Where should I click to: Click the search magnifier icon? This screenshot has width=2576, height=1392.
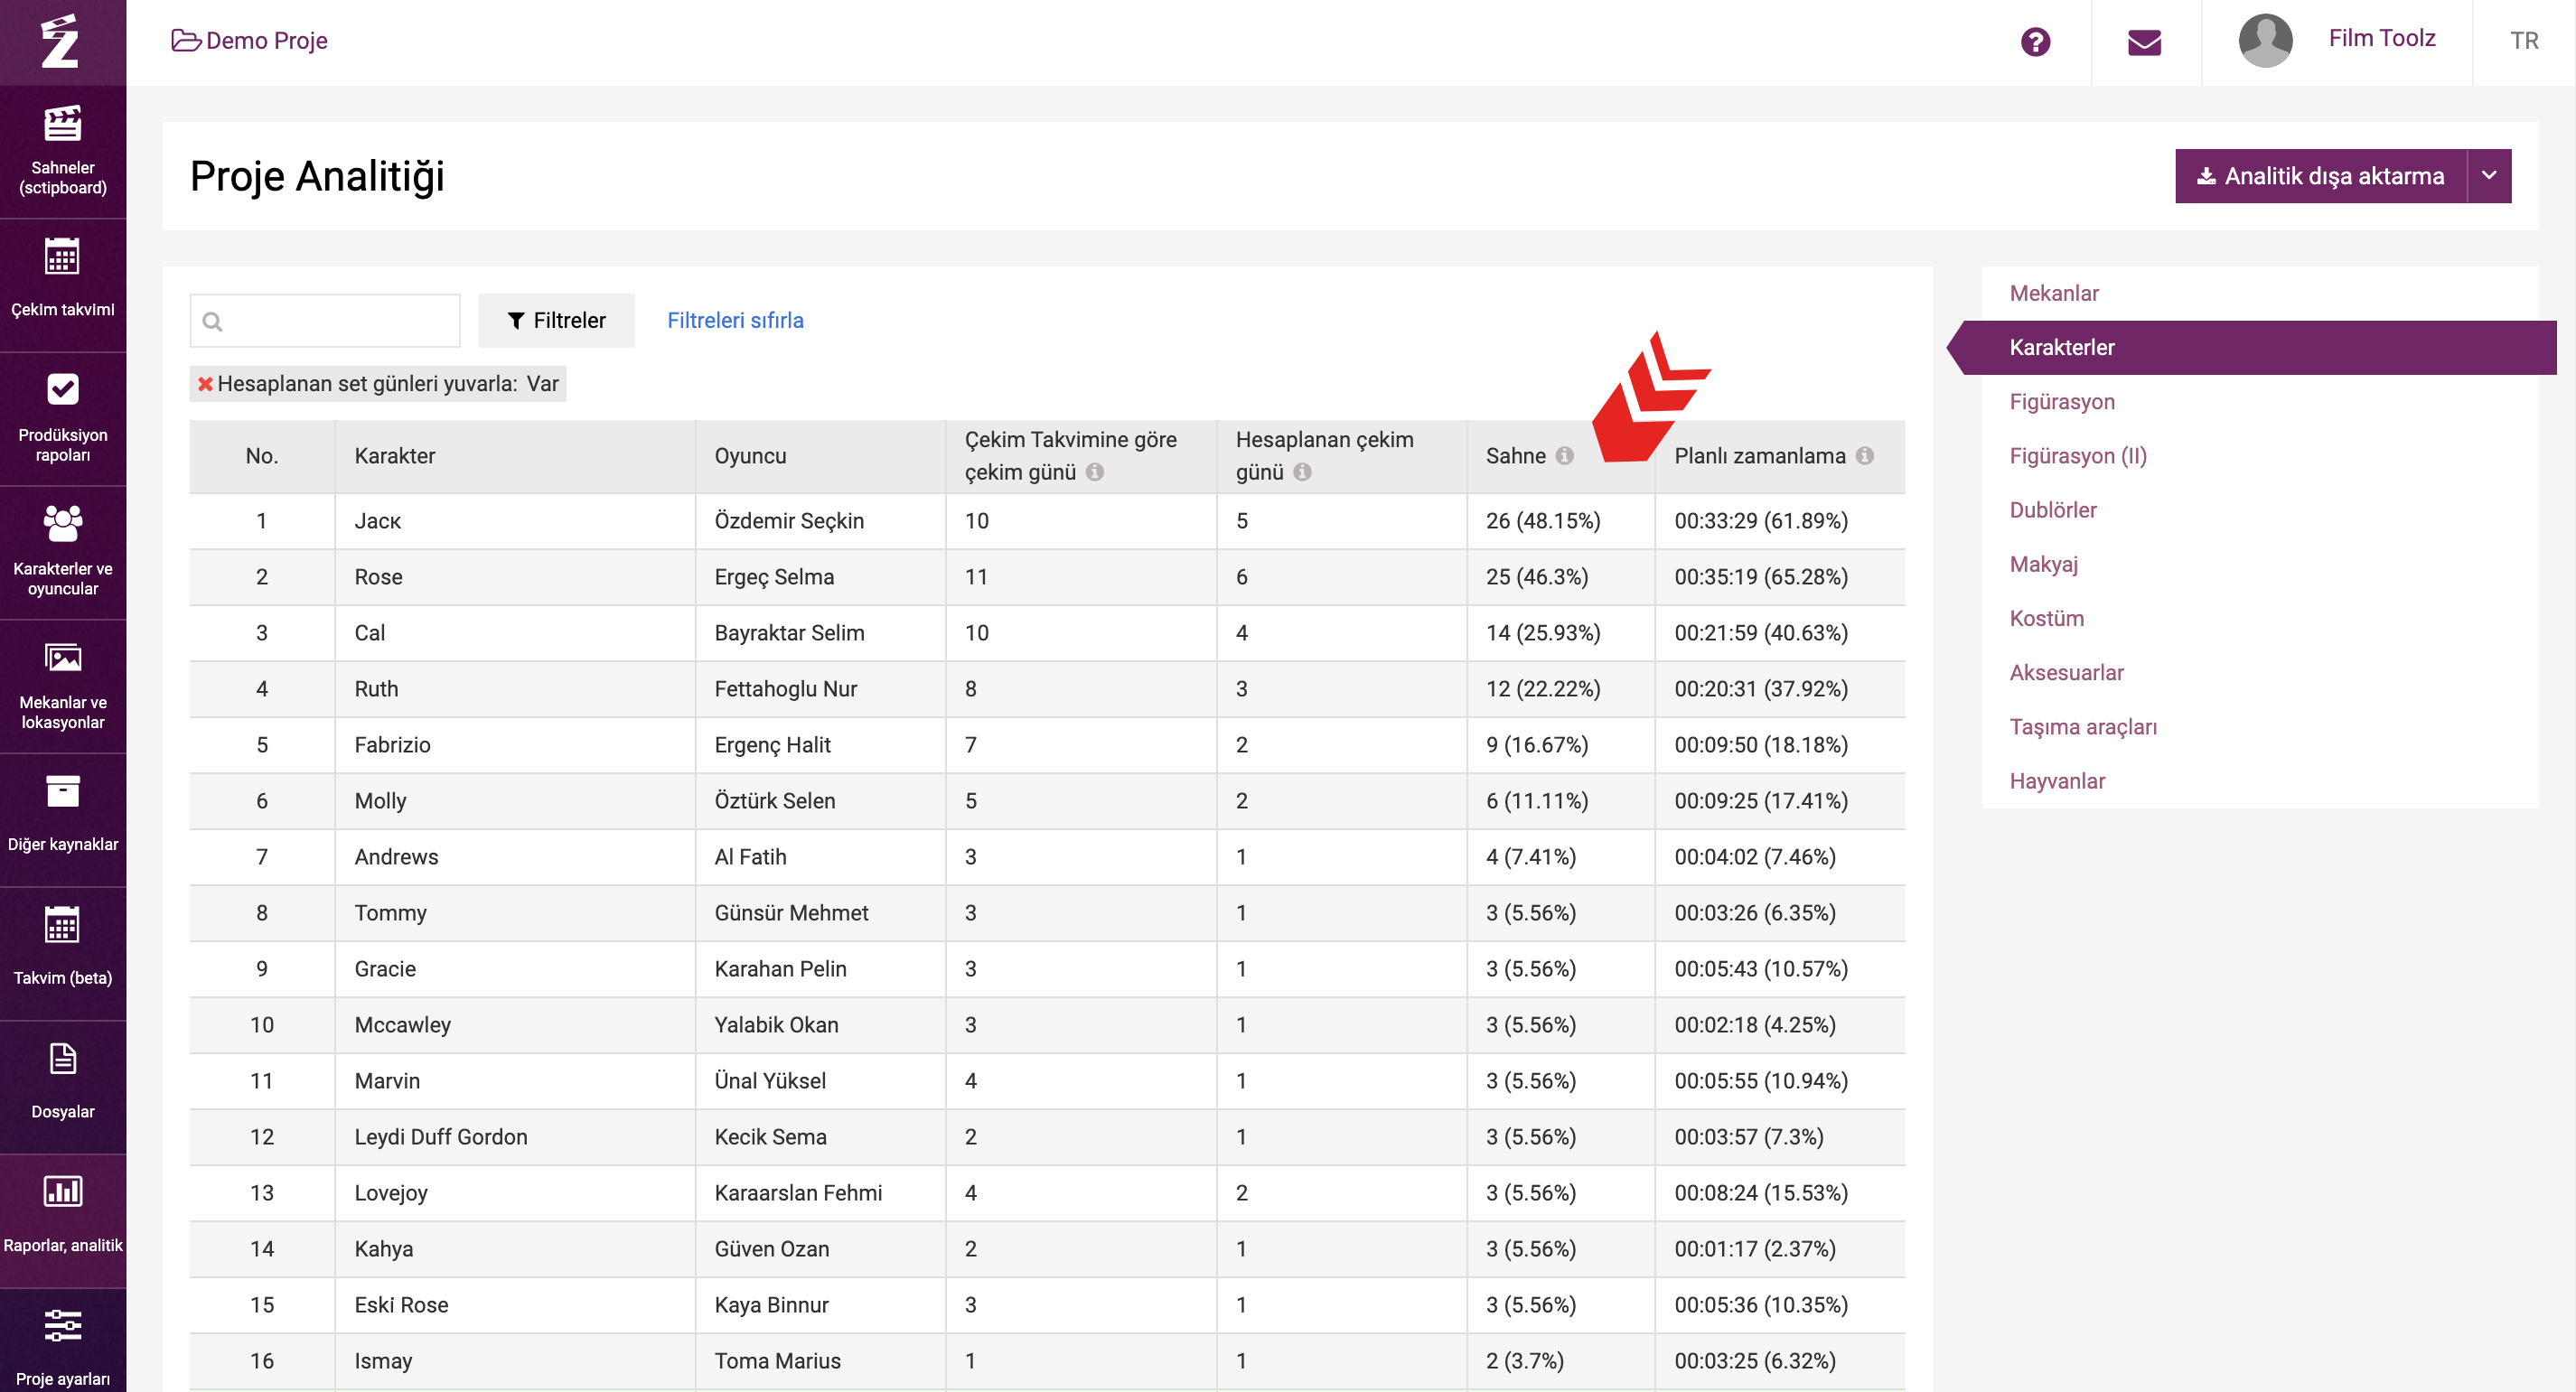[212, 321]
